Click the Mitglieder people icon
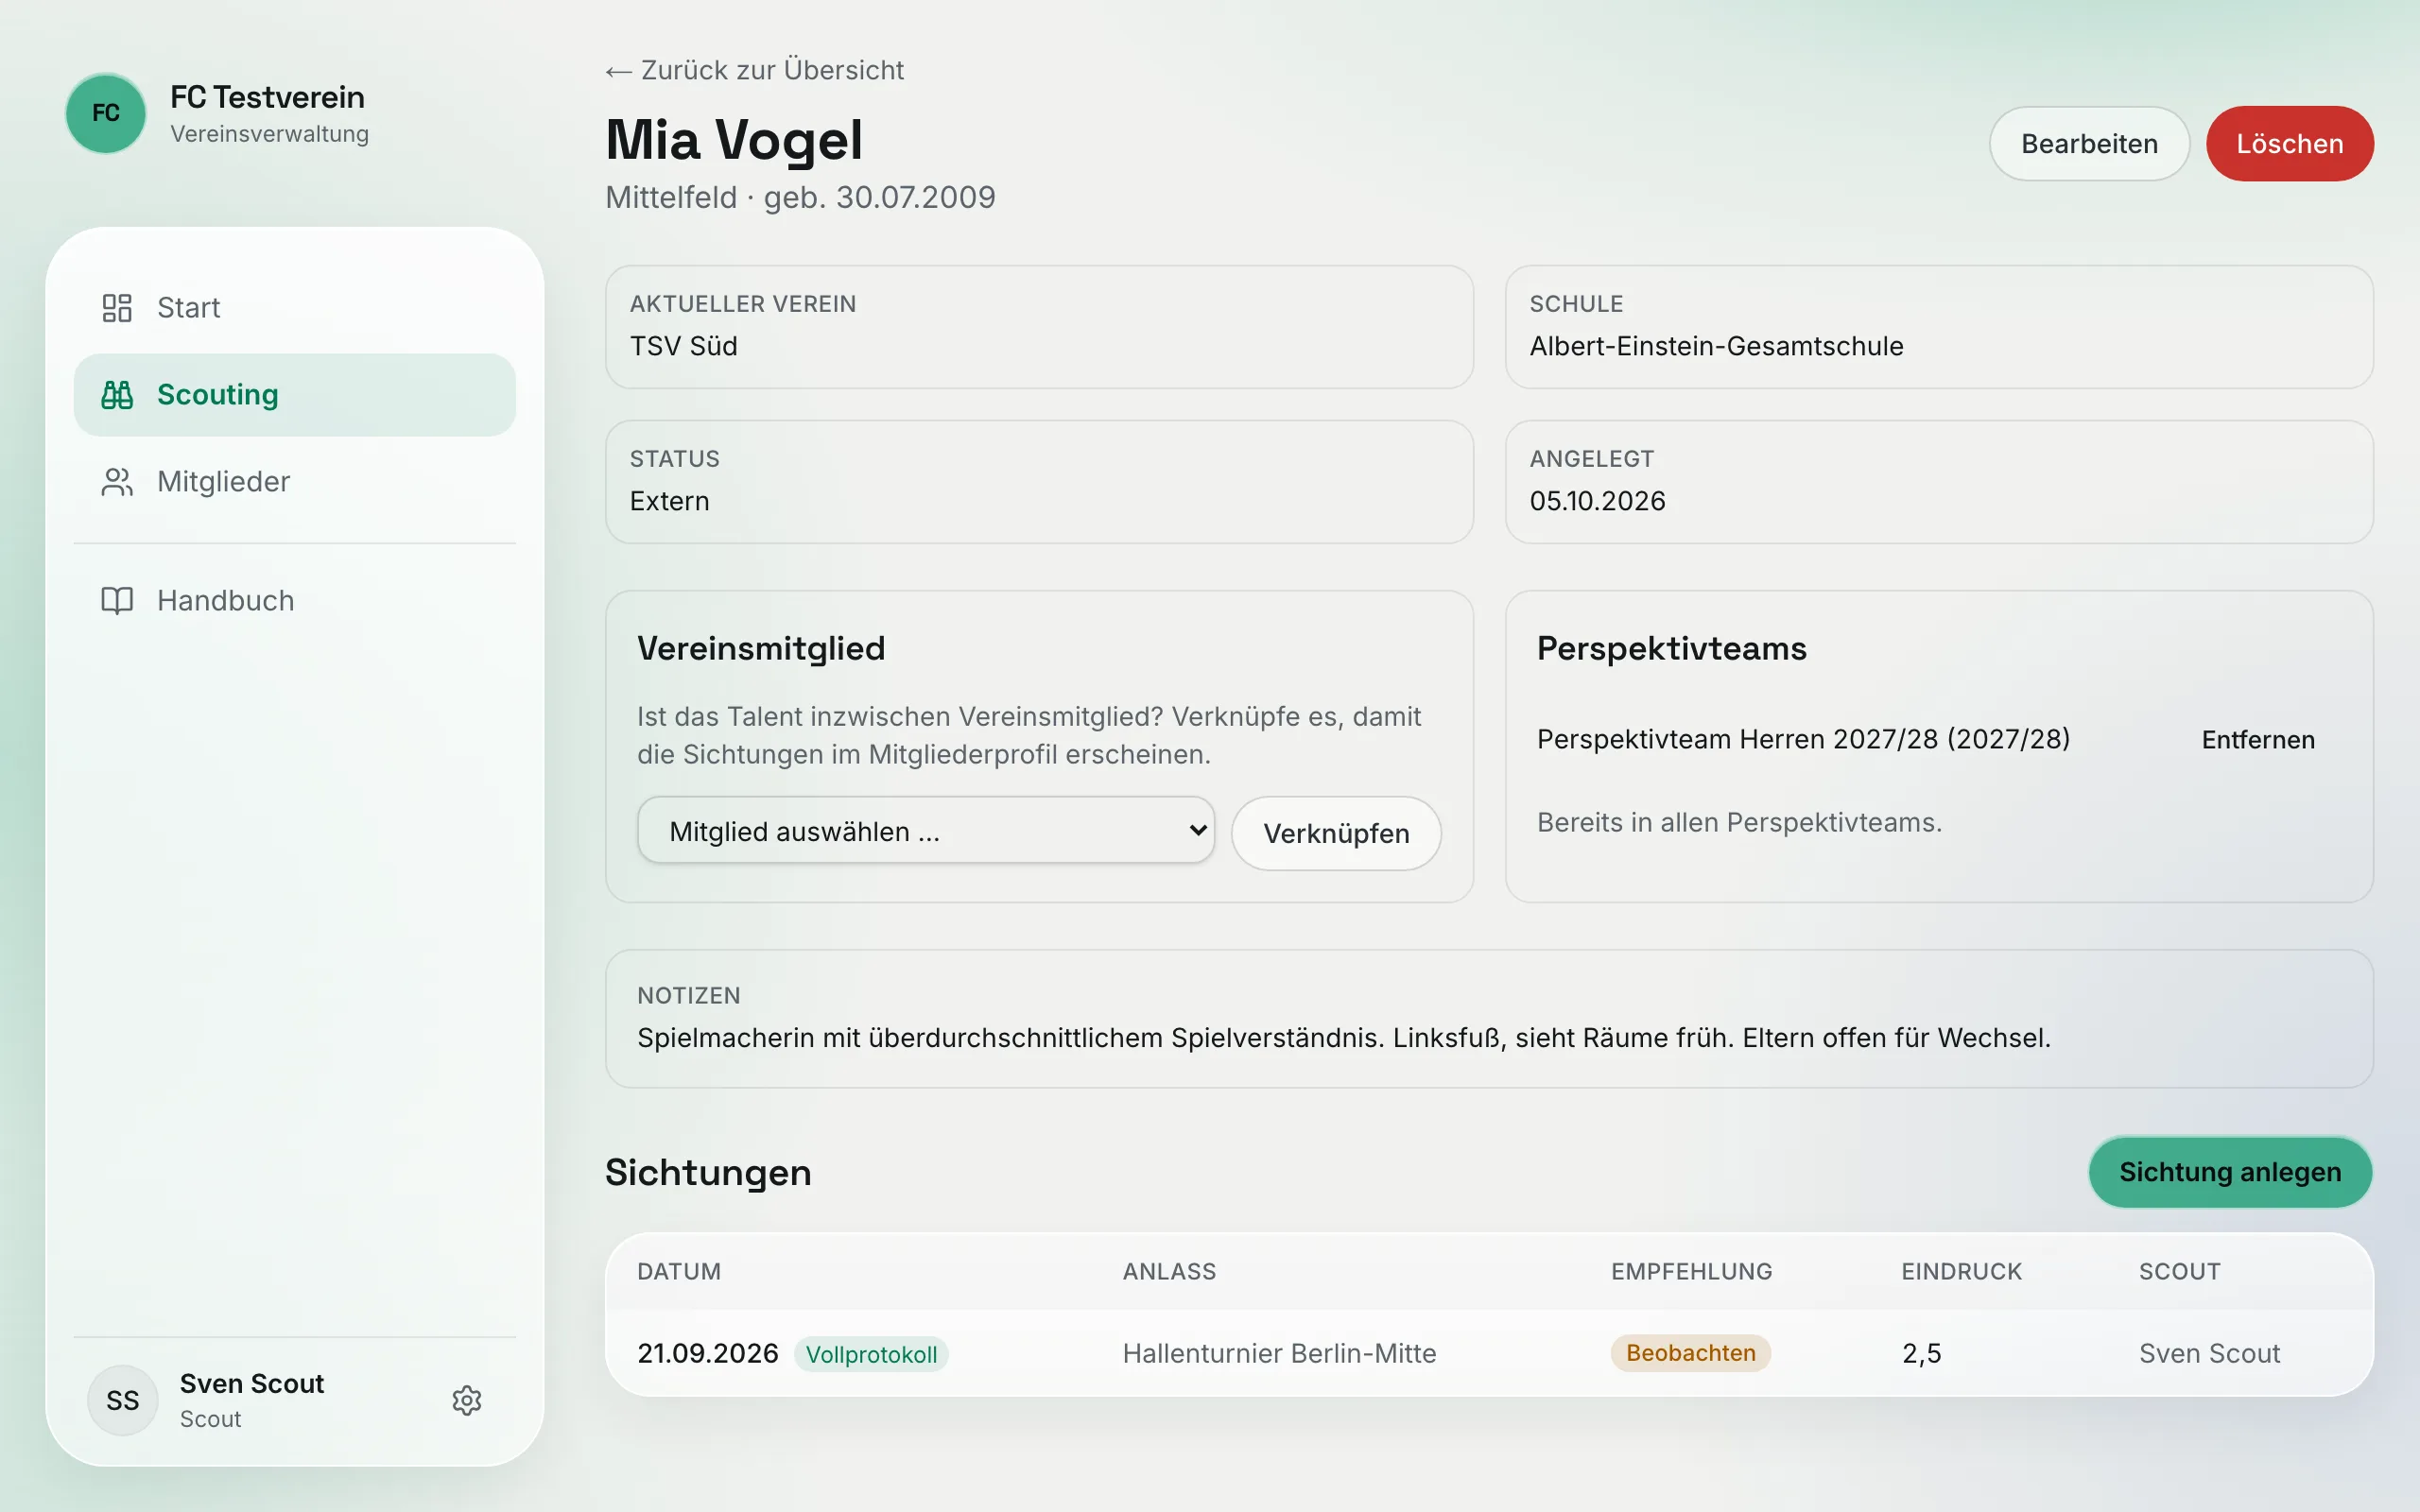The height and width of the screenshot is (1512, 2420). (x=117, y=482)
